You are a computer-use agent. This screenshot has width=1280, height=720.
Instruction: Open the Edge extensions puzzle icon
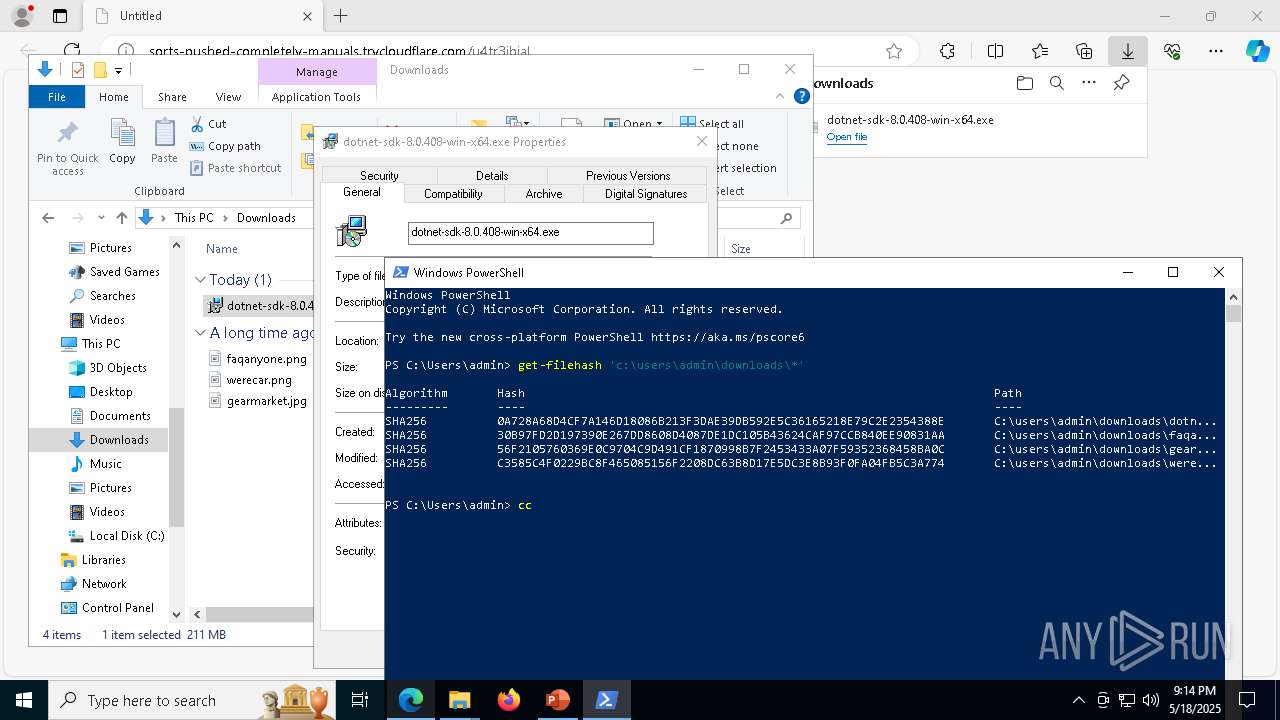pyautogui.click(x=947, y=51)
